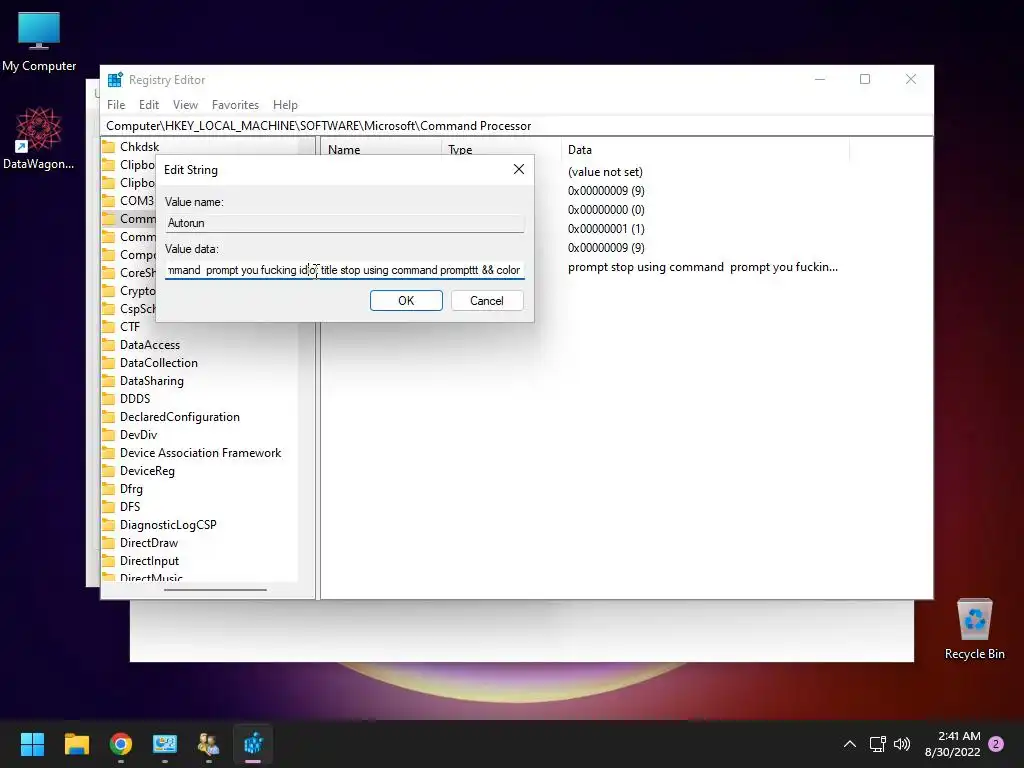Open the user accounts taskbar icon
Screen dimensions: 1024x768
tap(209, 744)
